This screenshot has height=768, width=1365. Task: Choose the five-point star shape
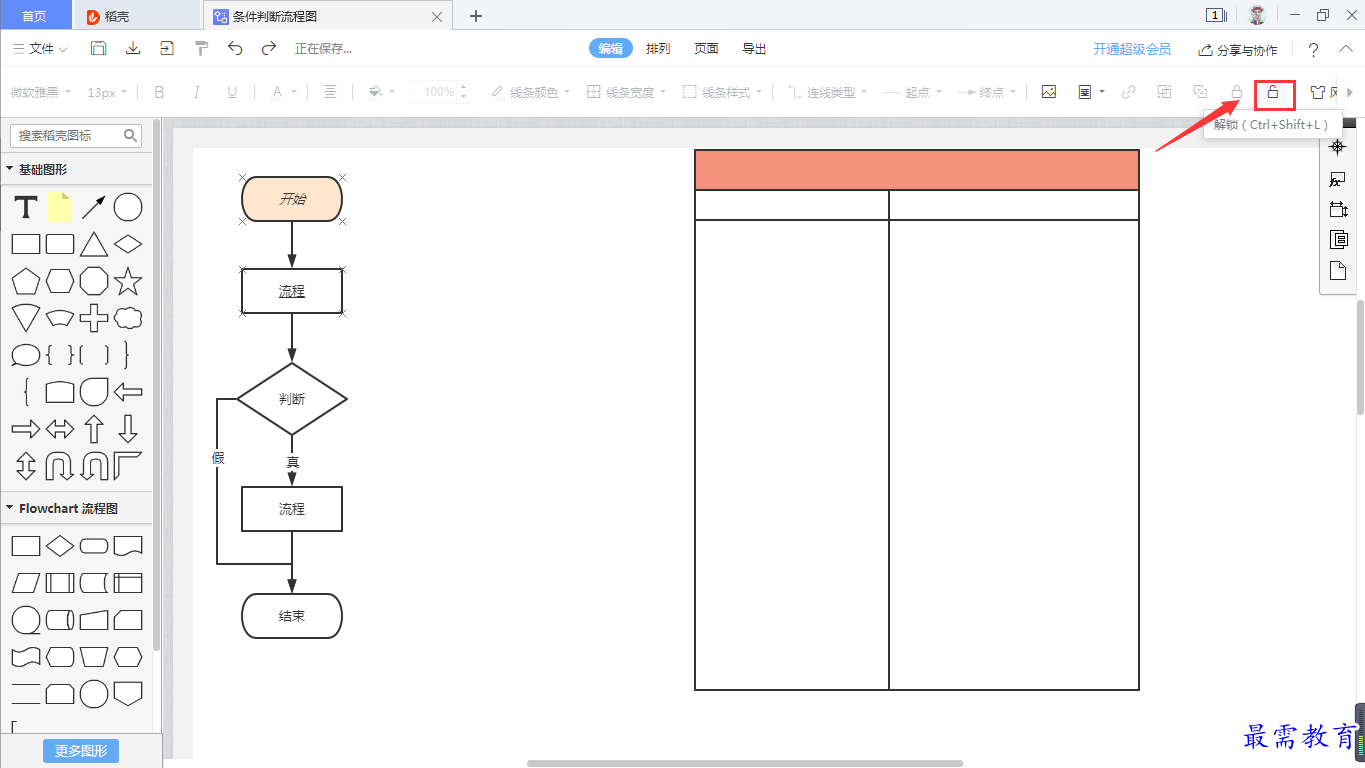point(128,281)
